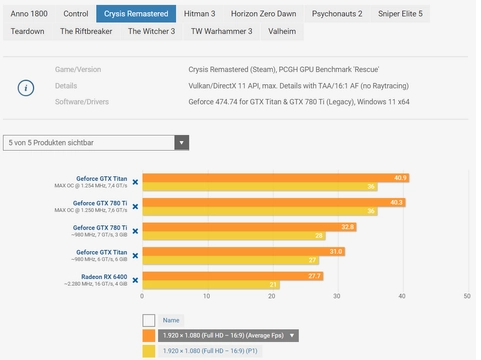
Task: Sort by Name in the legend
Action: (171, 320)
